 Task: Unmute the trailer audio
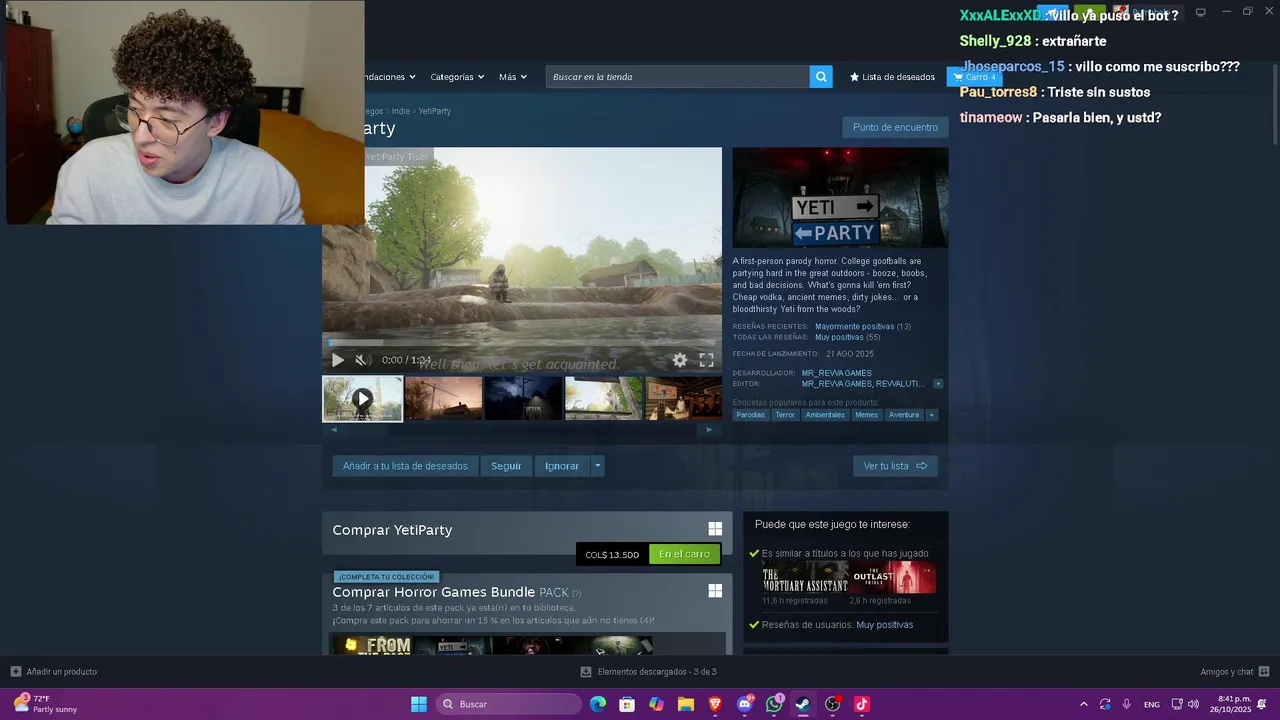[361, 360]
